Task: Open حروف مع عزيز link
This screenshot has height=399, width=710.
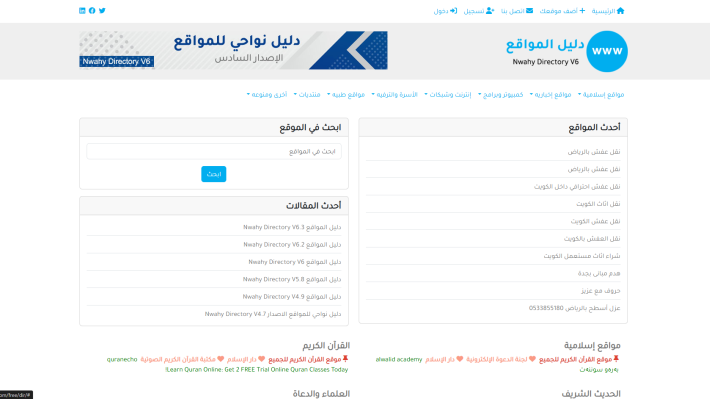Action: tap(601, 290)
